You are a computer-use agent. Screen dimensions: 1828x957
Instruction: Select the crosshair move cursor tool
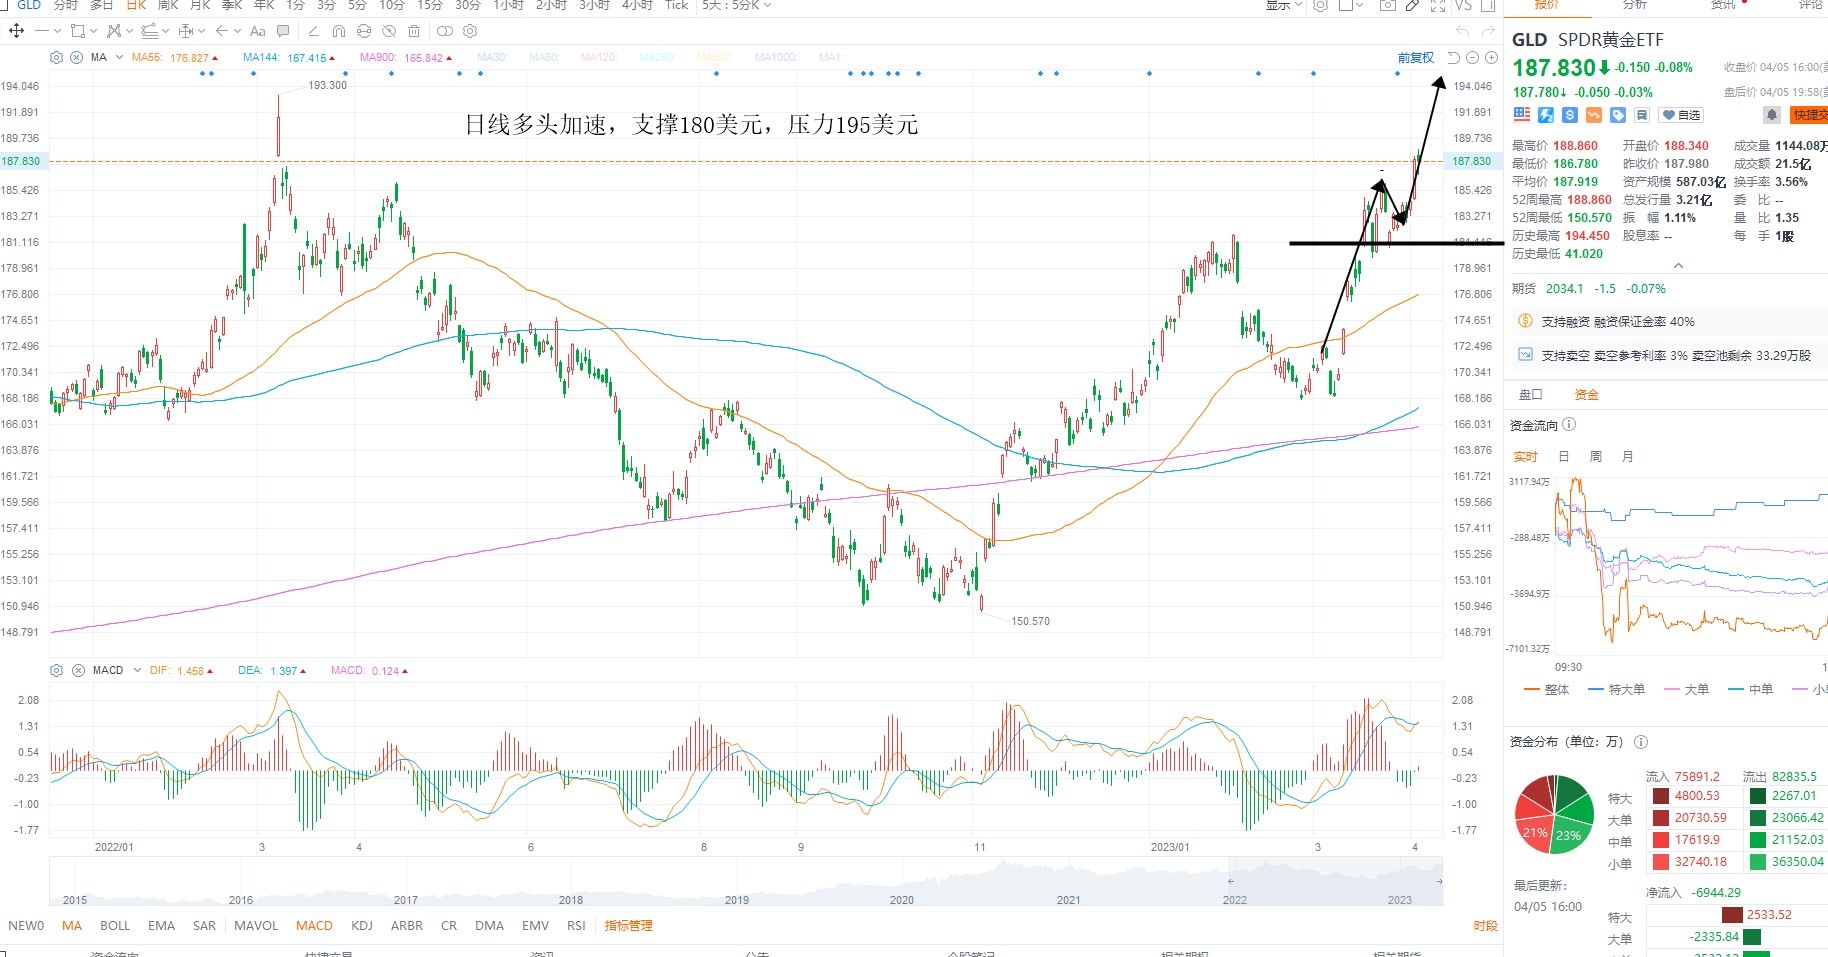click(x=17, y=31)
